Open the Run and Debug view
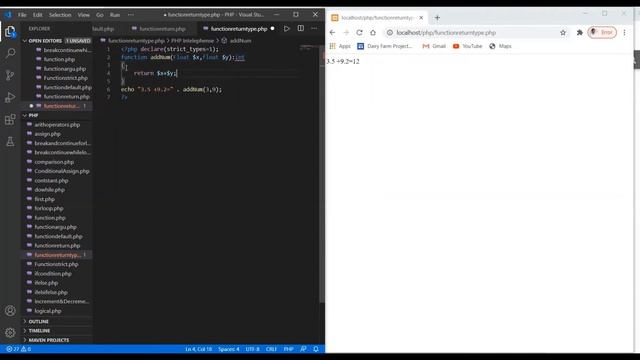 coord(10,97)
